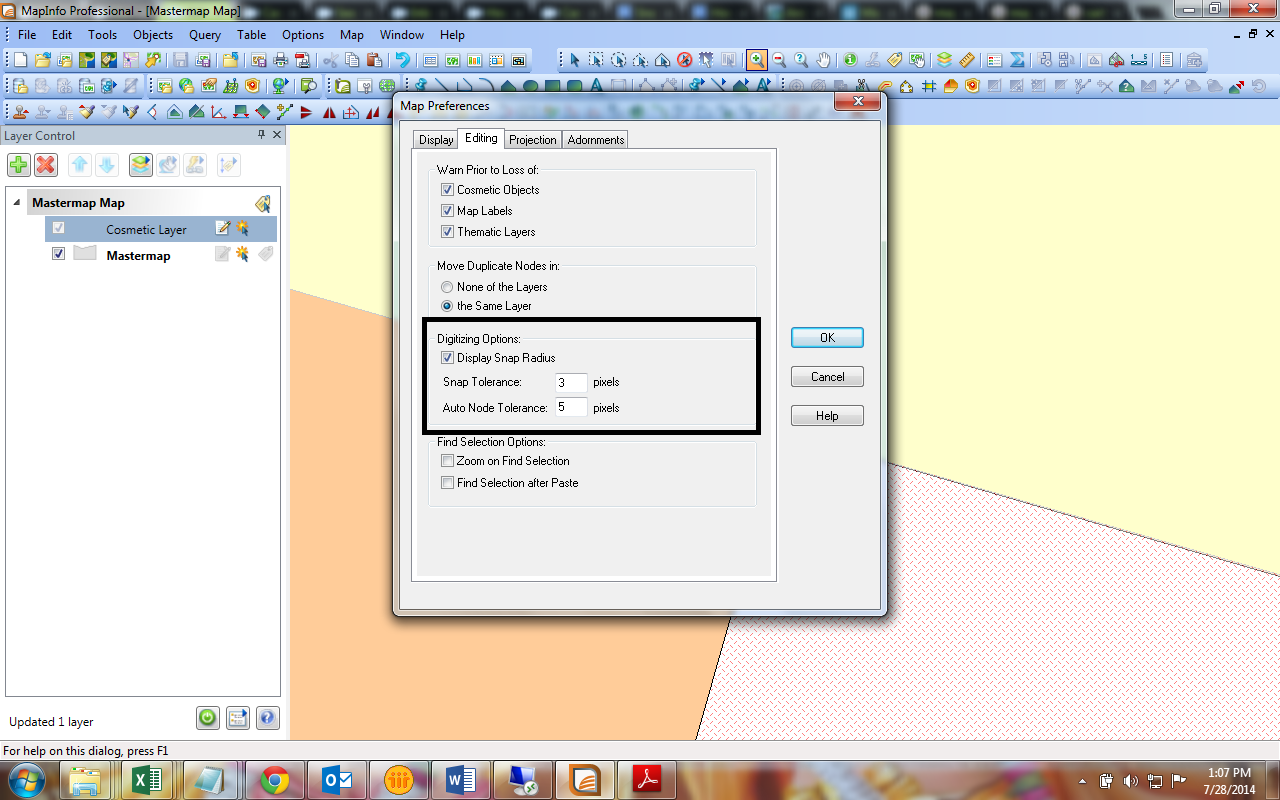Click the Help button in Map Preferences
The image size is (1280, 800).
pyautogui.click(x=826, y=415)
